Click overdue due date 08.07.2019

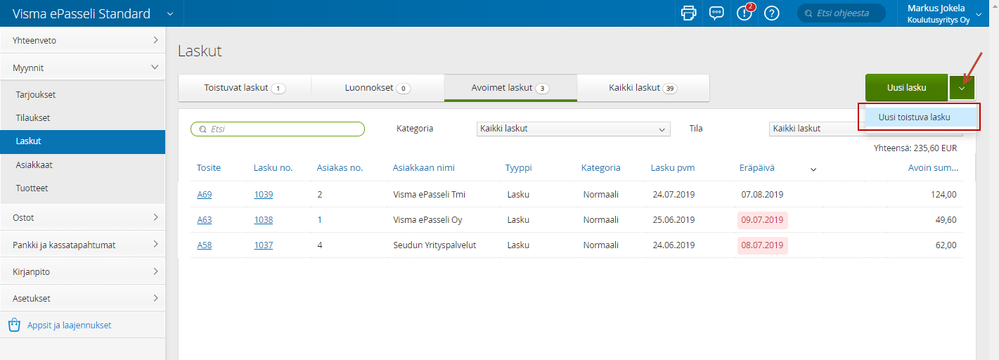pyautogui.click(x=762, y=245)
